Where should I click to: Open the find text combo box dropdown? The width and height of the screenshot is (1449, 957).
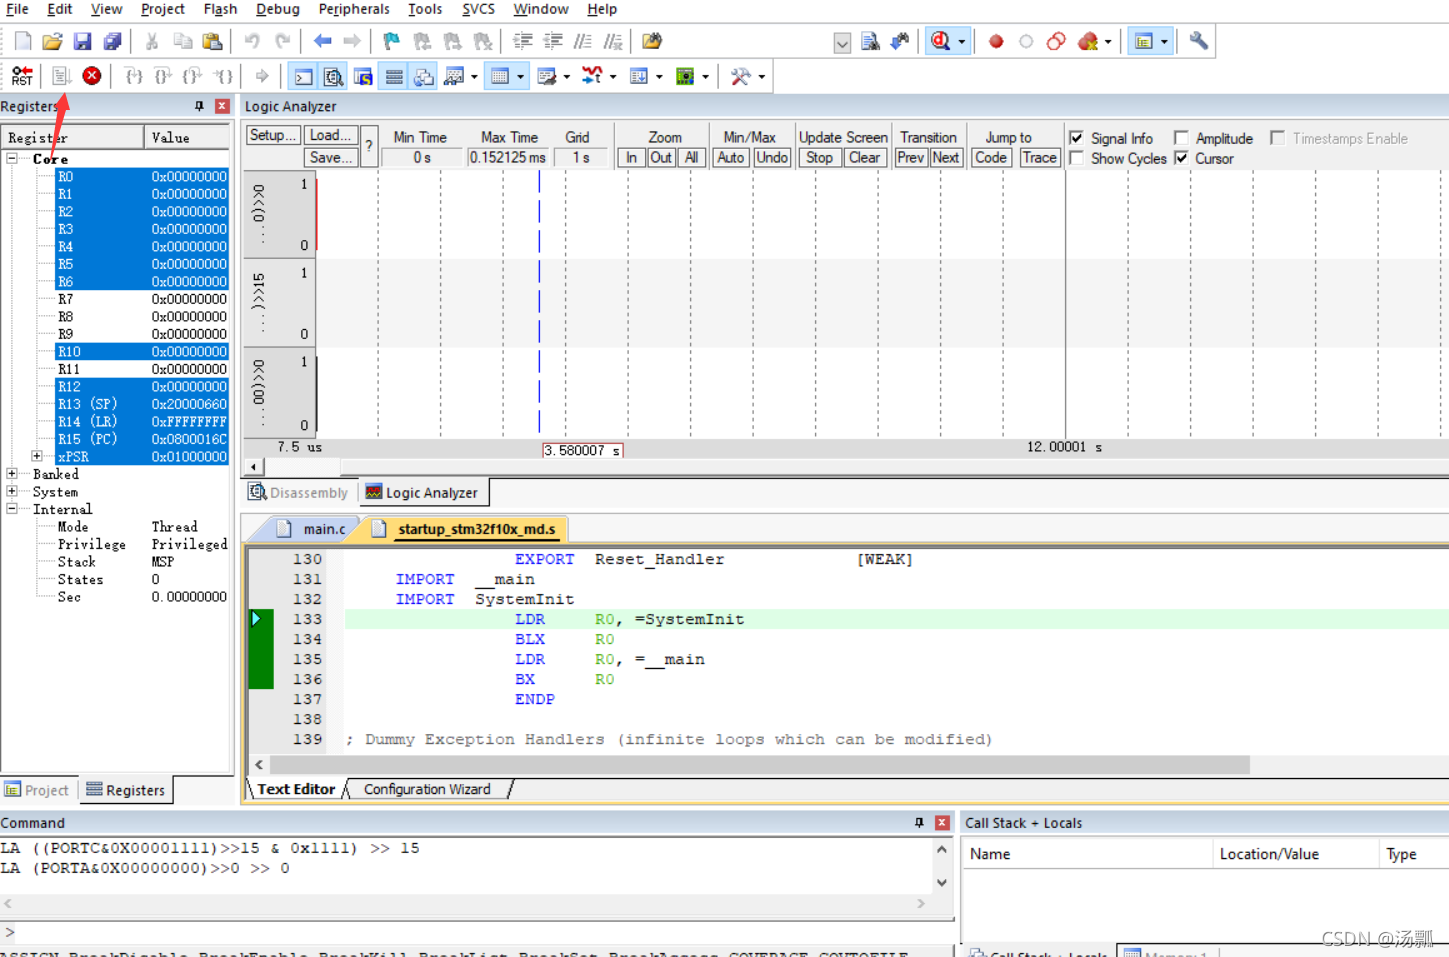(842, 42)
